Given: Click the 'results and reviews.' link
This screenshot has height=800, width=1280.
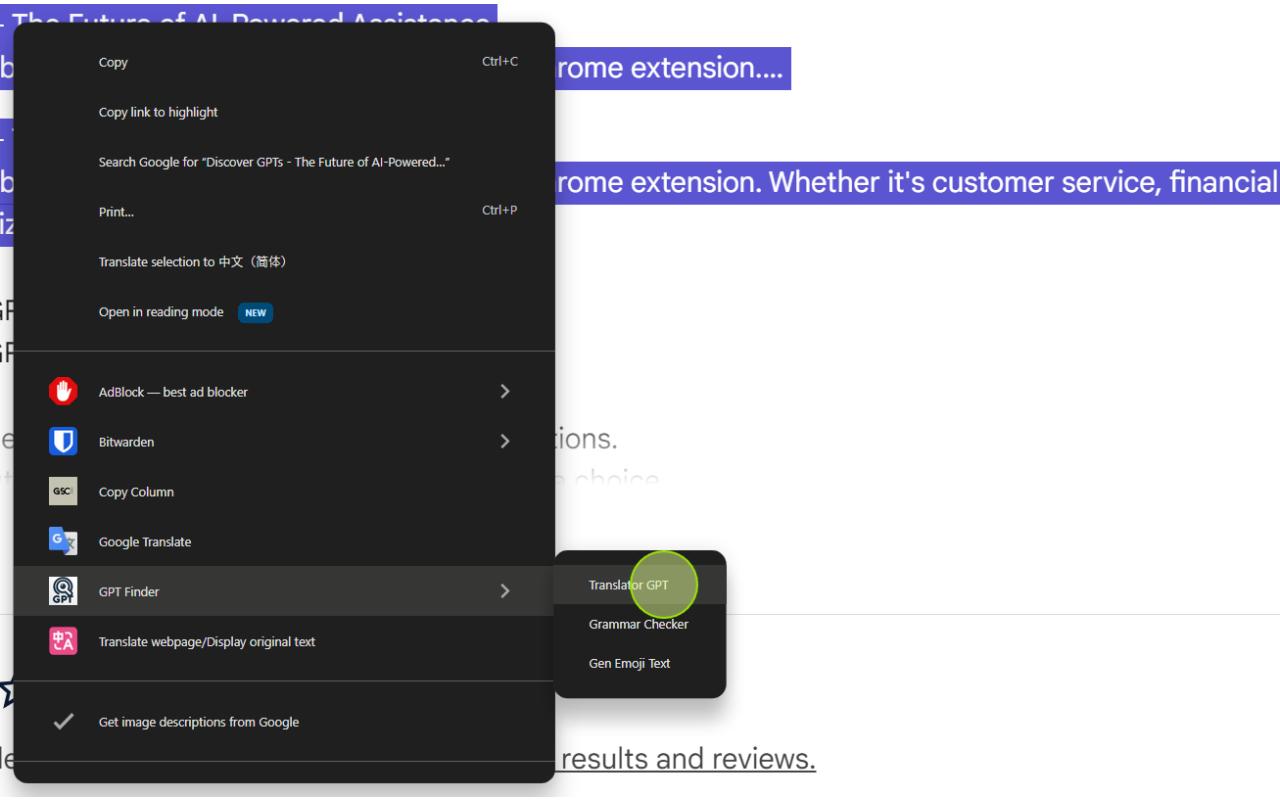Looking at the screenshot, I should [688, 759].
